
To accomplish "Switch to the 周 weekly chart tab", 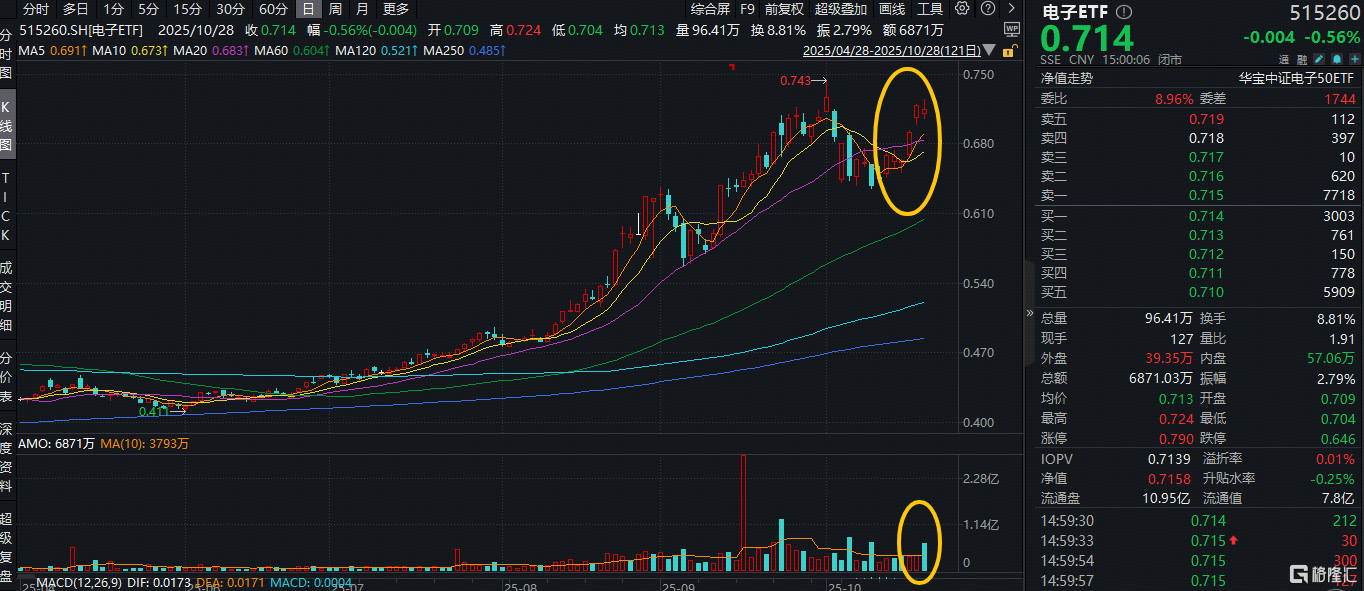I will pos(335,9).
